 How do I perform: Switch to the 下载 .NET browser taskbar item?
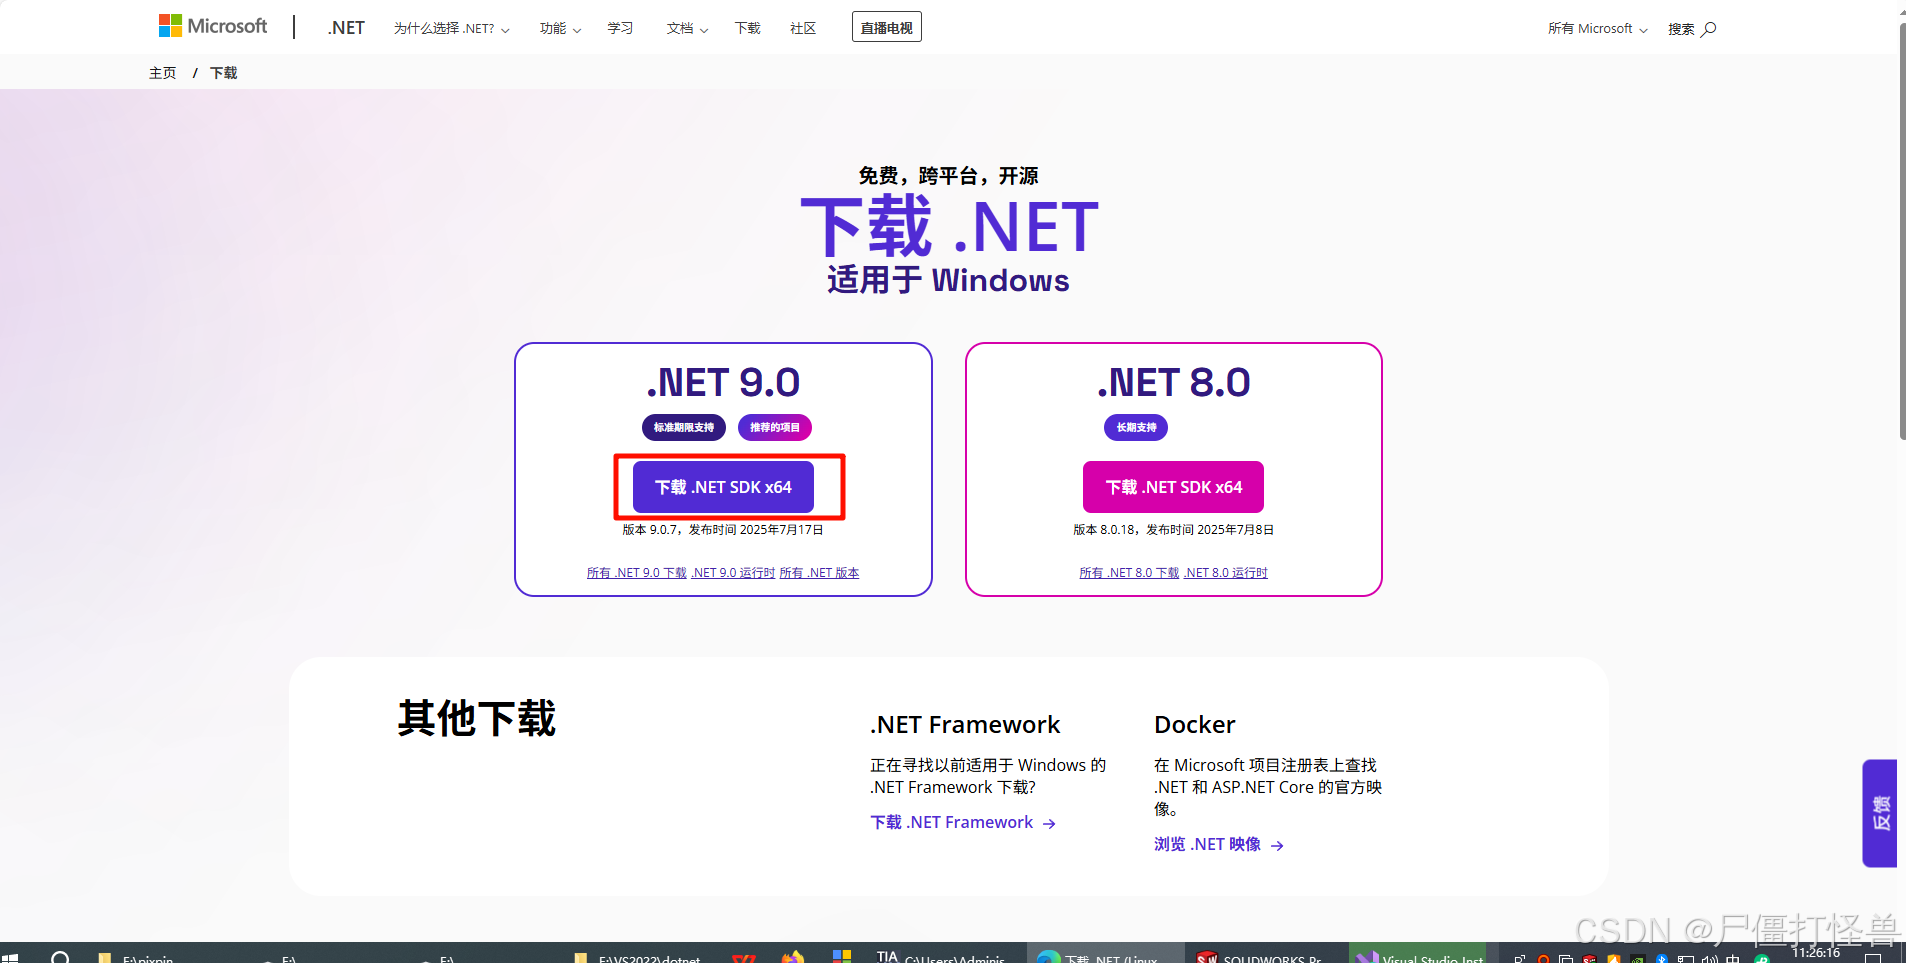pos(1105,954)
